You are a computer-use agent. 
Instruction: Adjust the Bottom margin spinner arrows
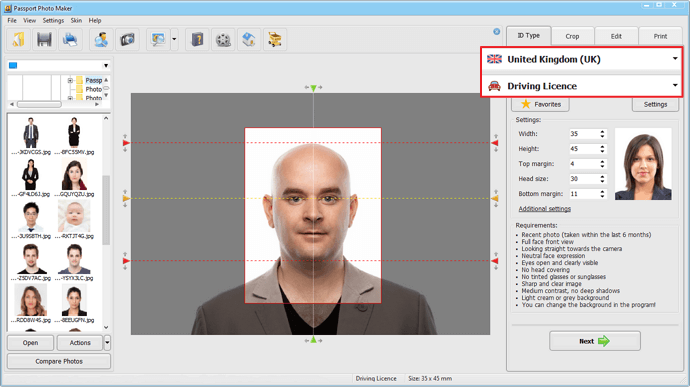tap(602, 194)
